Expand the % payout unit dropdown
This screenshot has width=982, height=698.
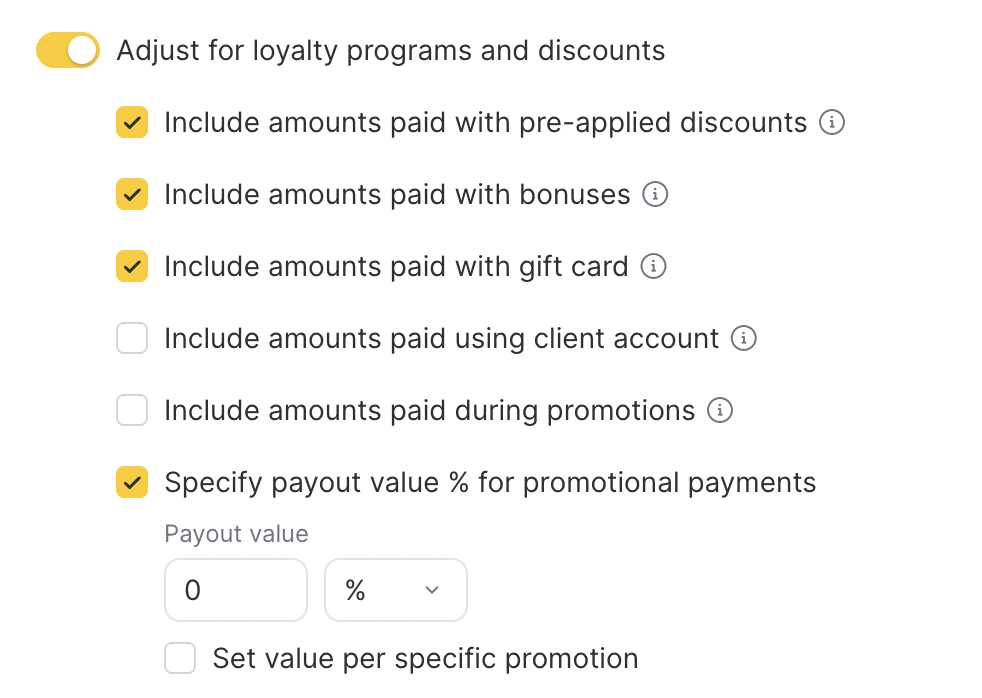396,590
